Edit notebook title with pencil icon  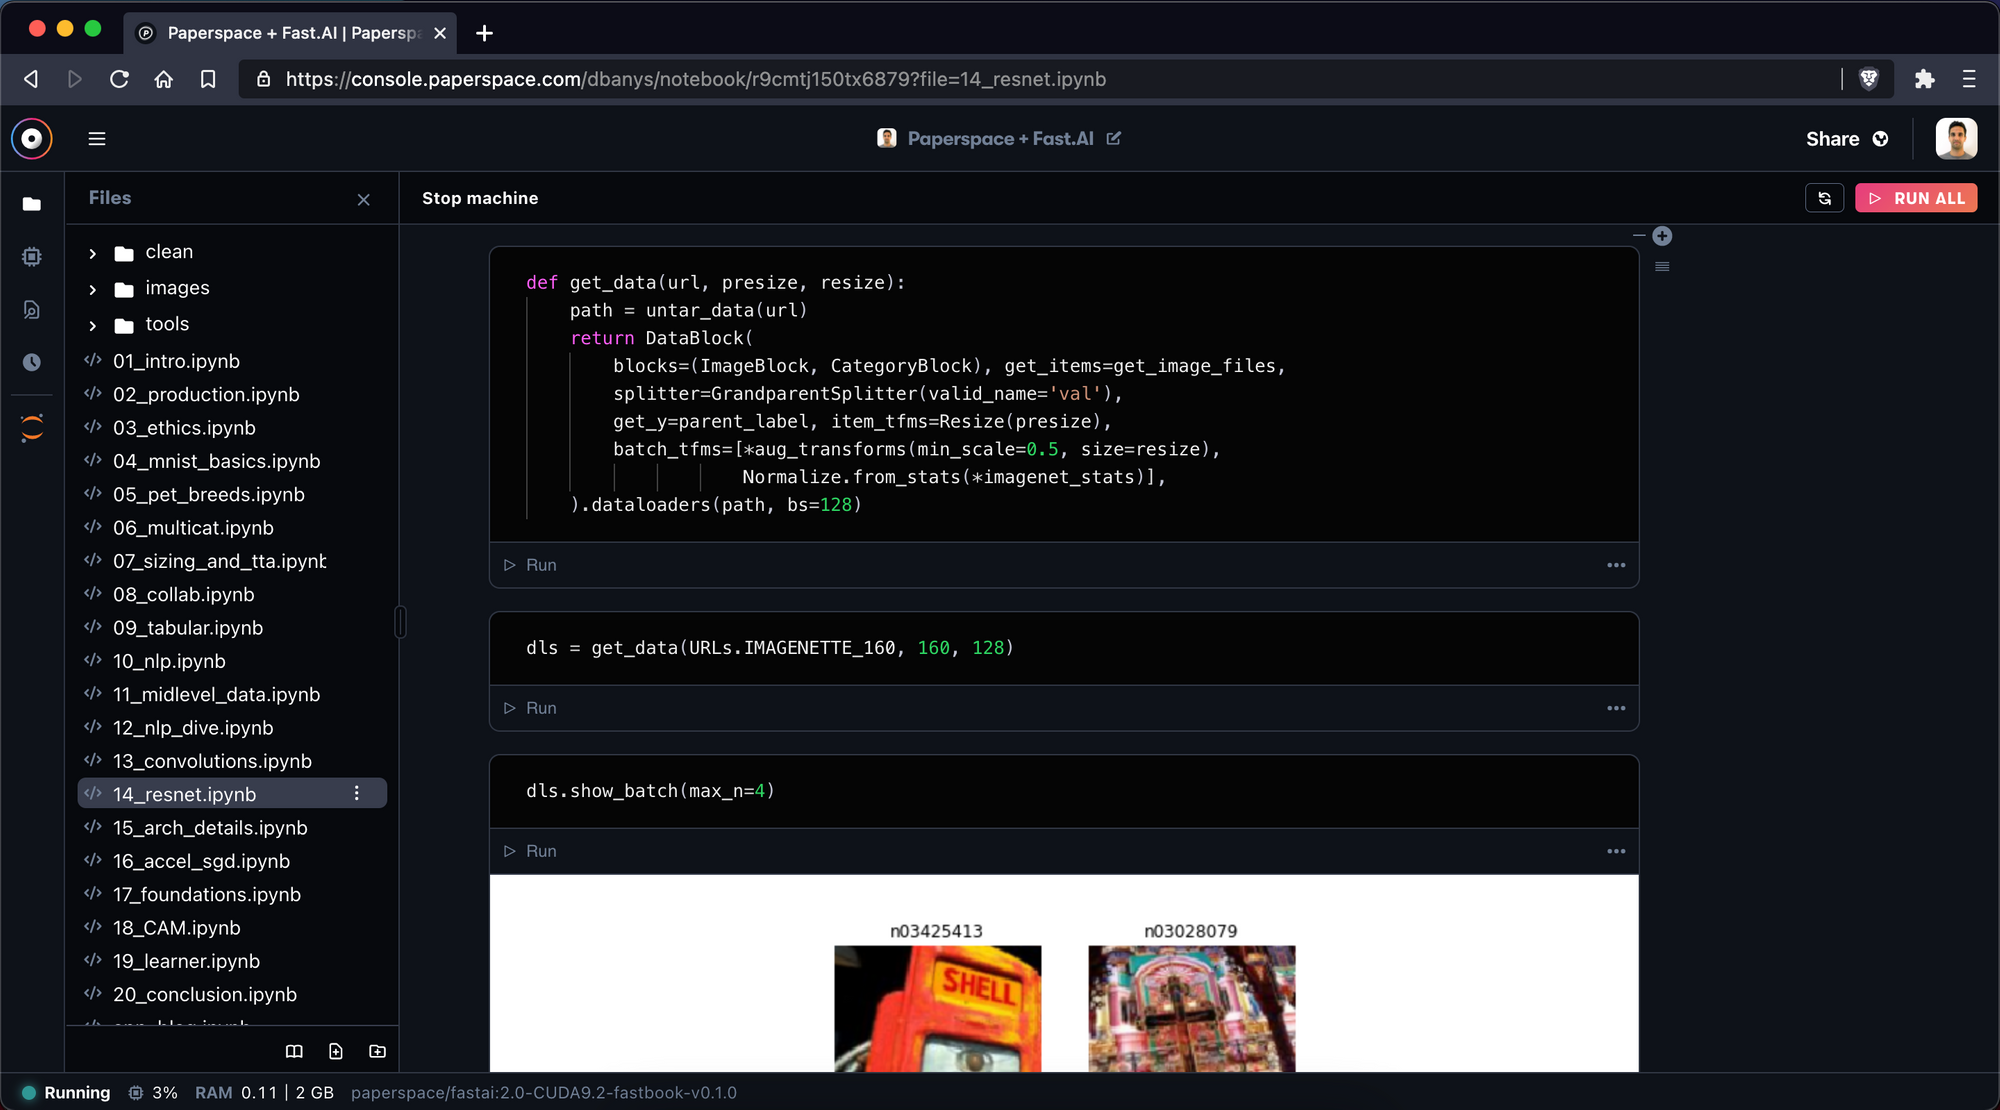click(x=1114, y=139)
